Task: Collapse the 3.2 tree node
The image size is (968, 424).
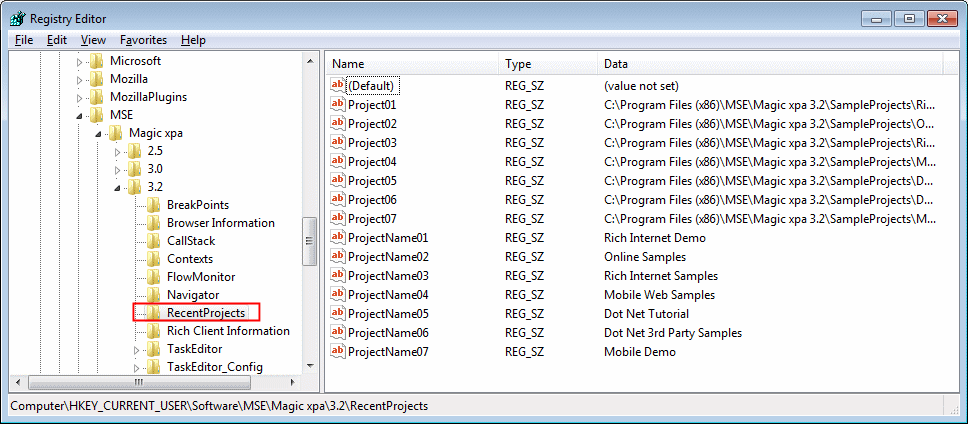Action: pyautogui.click(x=118, y=187)
